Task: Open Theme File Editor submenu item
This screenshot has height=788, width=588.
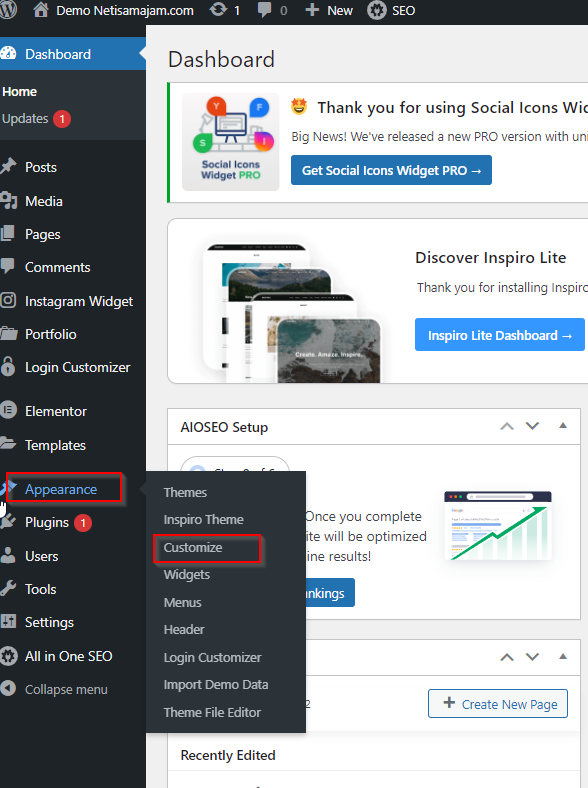Action: [212, 712]
